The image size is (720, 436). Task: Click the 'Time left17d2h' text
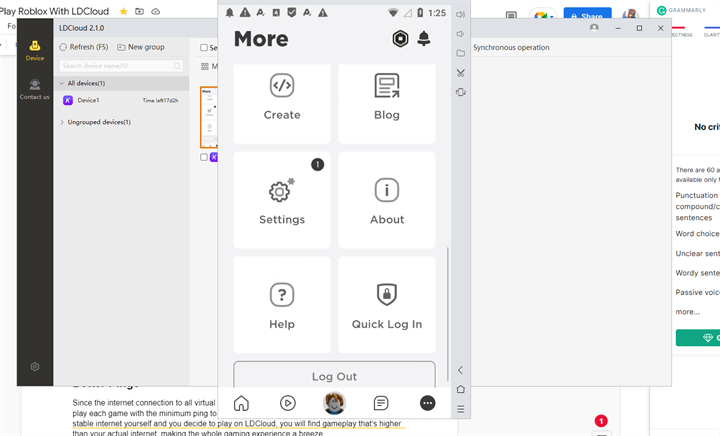click(160, 100)
